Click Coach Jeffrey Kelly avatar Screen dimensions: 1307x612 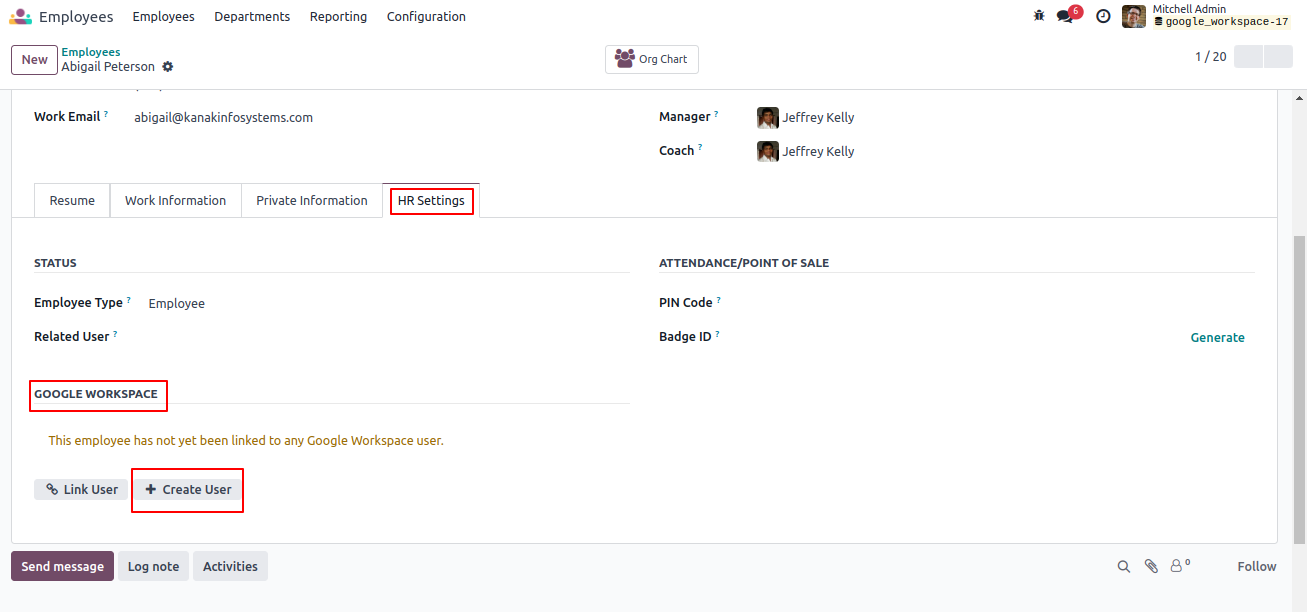(768, 151)
